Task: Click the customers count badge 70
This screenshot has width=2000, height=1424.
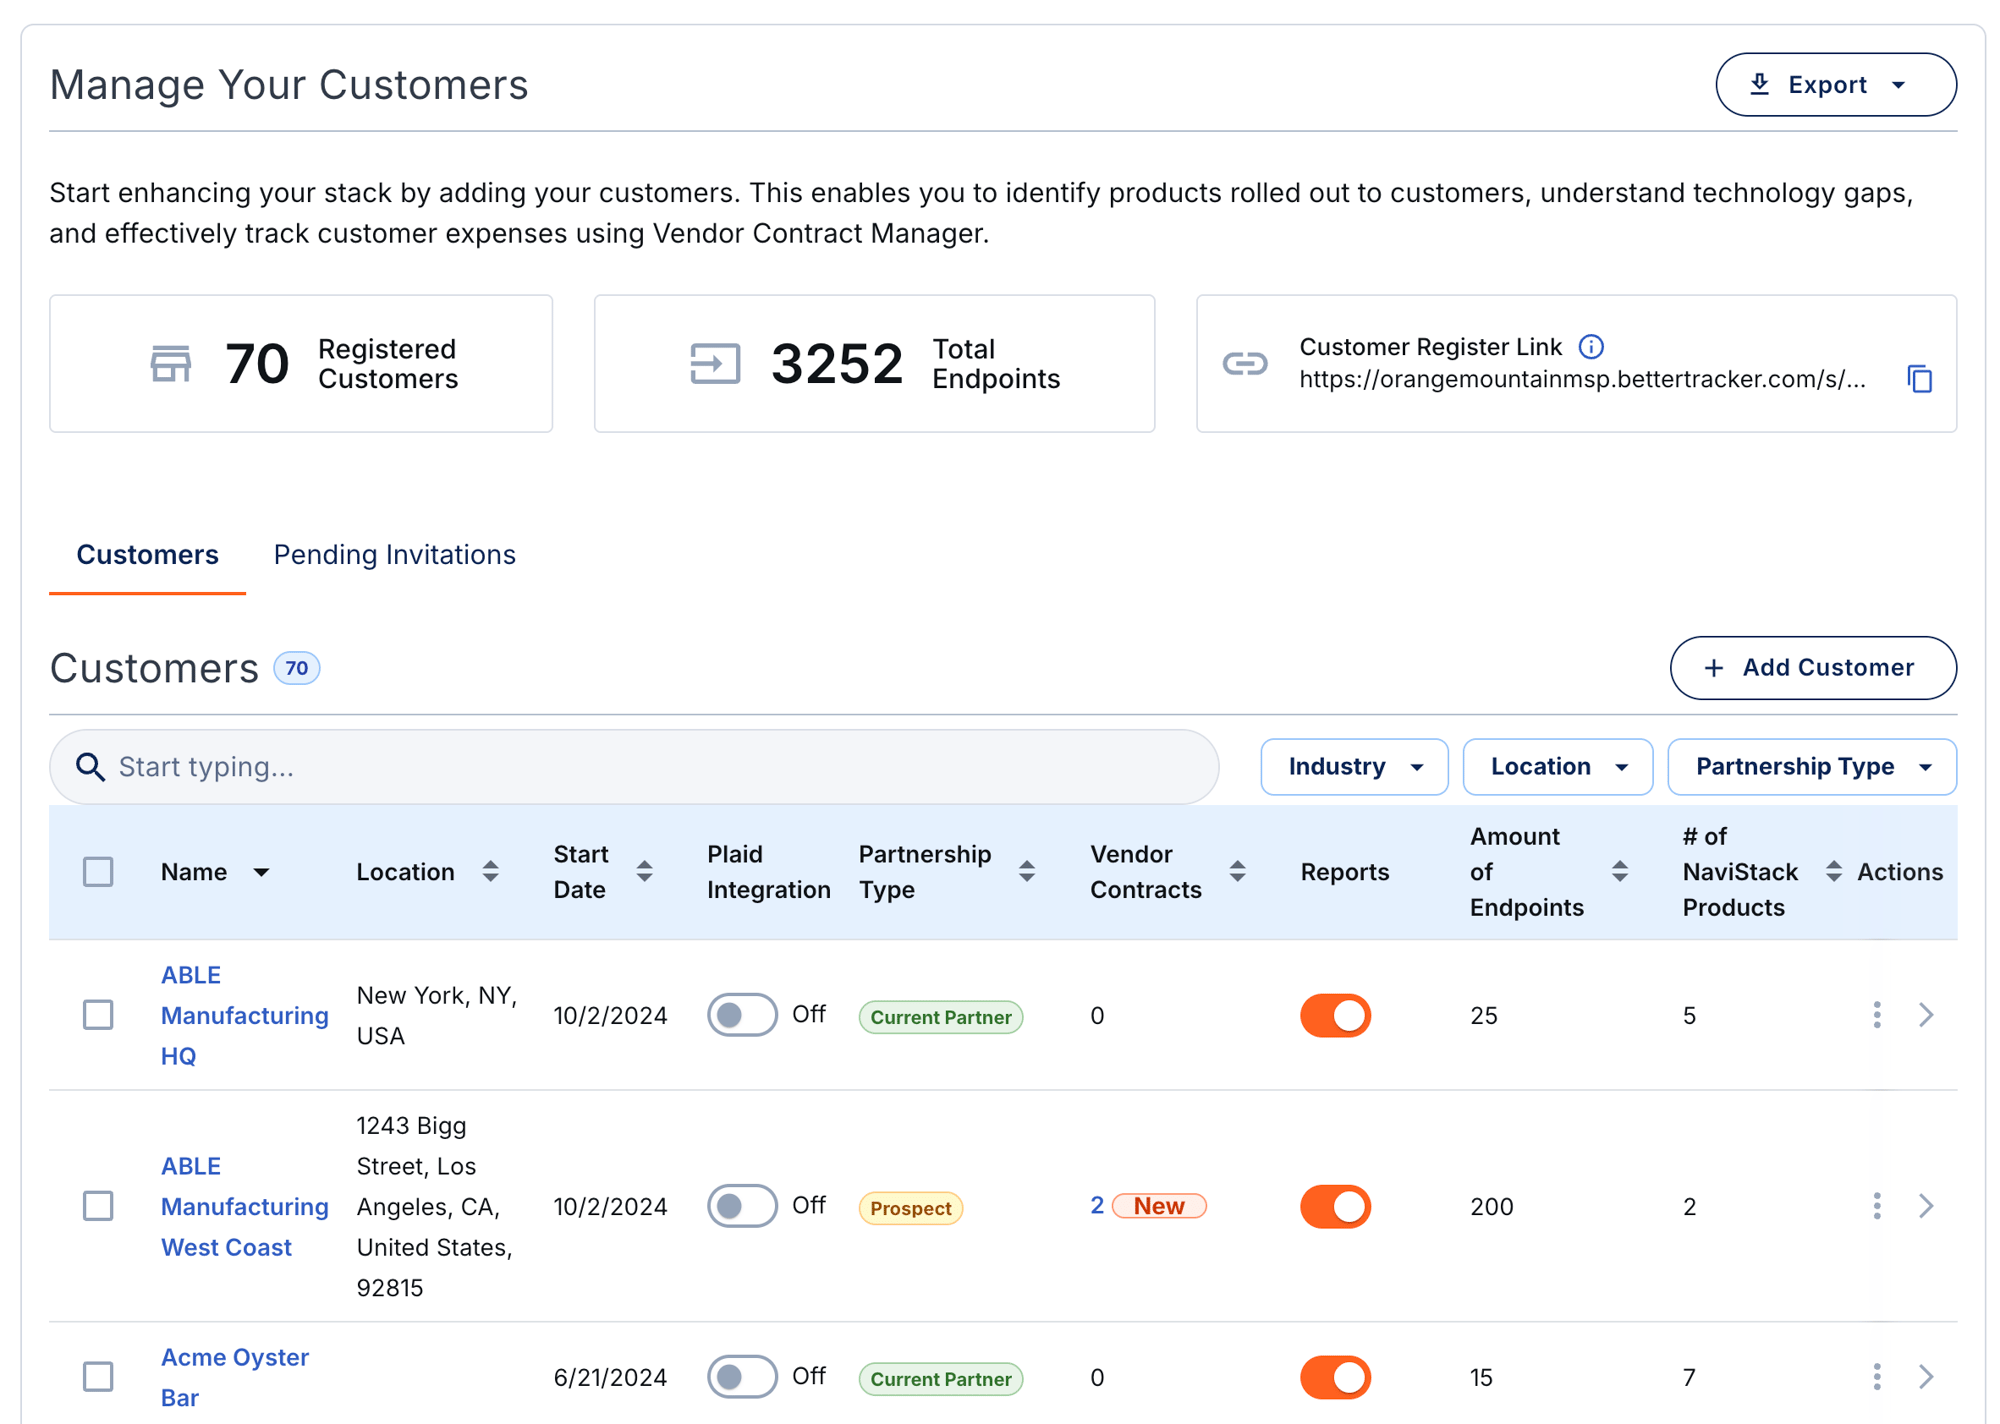Action: [x=297, y=668]
